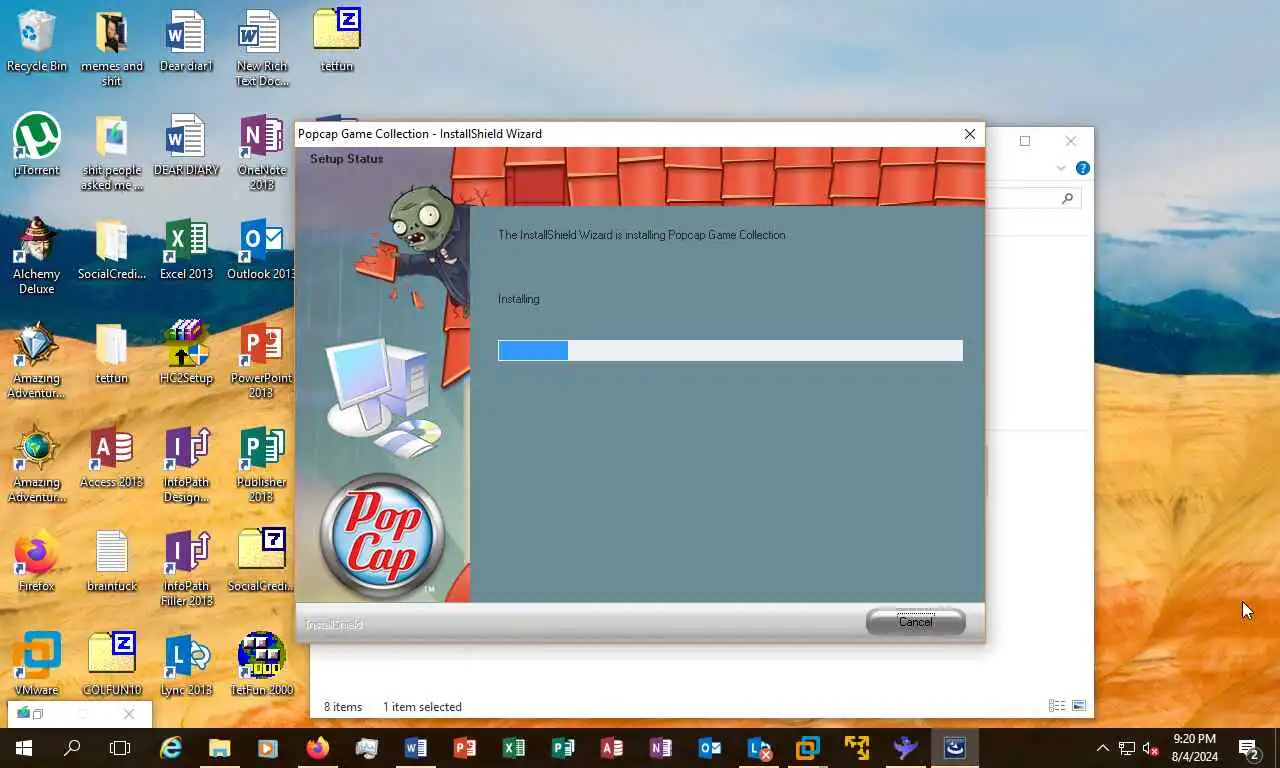
Task: Select the Access 2013 desktop shortcut
Action: click(112, 457)
